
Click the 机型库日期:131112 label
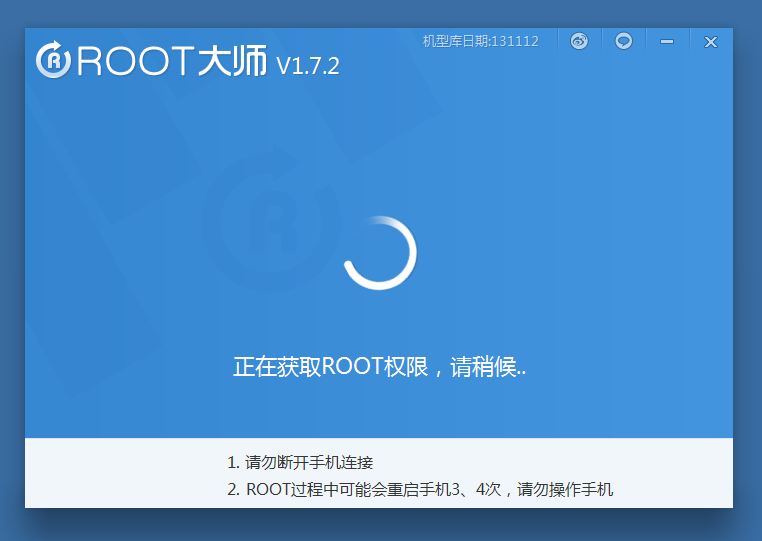click(x=481, y=41)
